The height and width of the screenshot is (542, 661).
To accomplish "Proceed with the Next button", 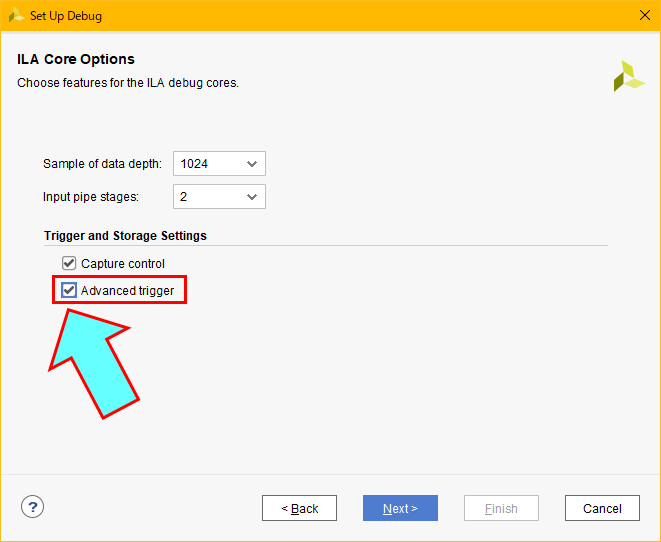I will [400, 508].
